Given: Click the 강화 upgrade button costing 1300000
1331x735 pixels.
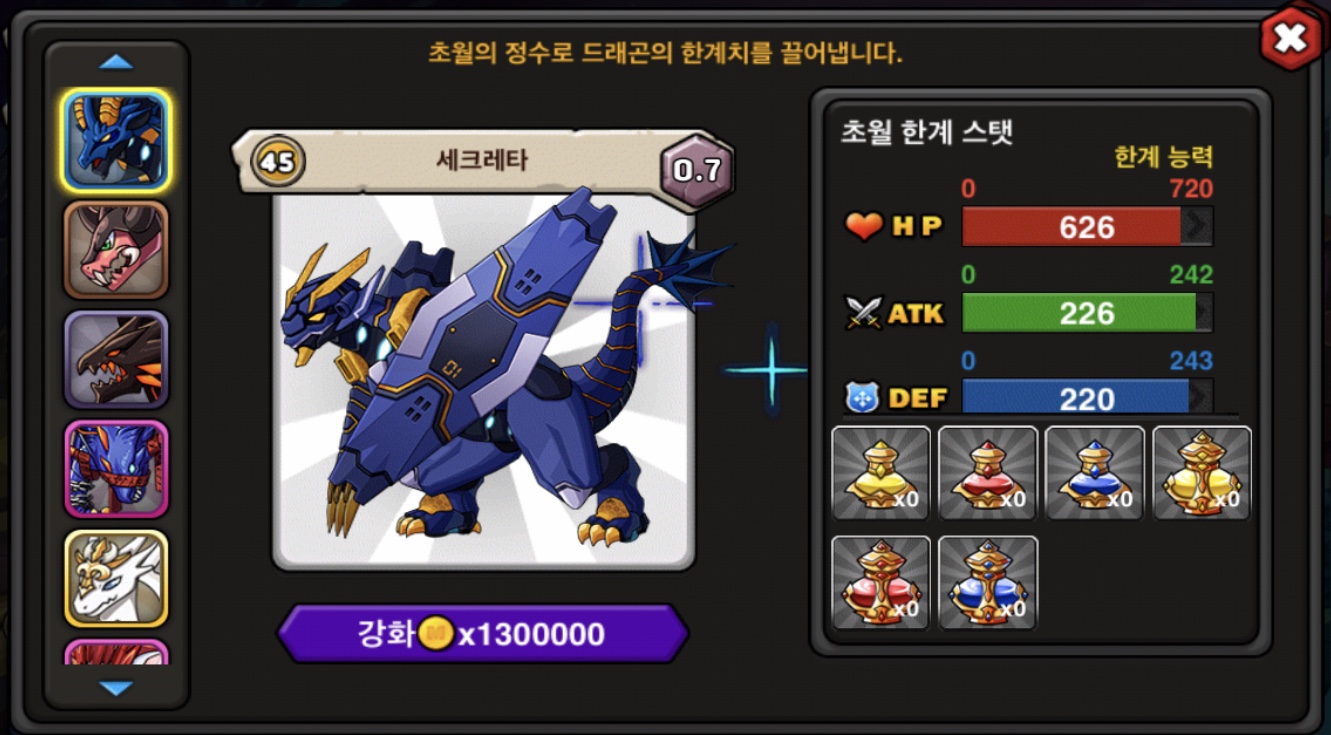Looking at the screenshot, I should point(483,634).
